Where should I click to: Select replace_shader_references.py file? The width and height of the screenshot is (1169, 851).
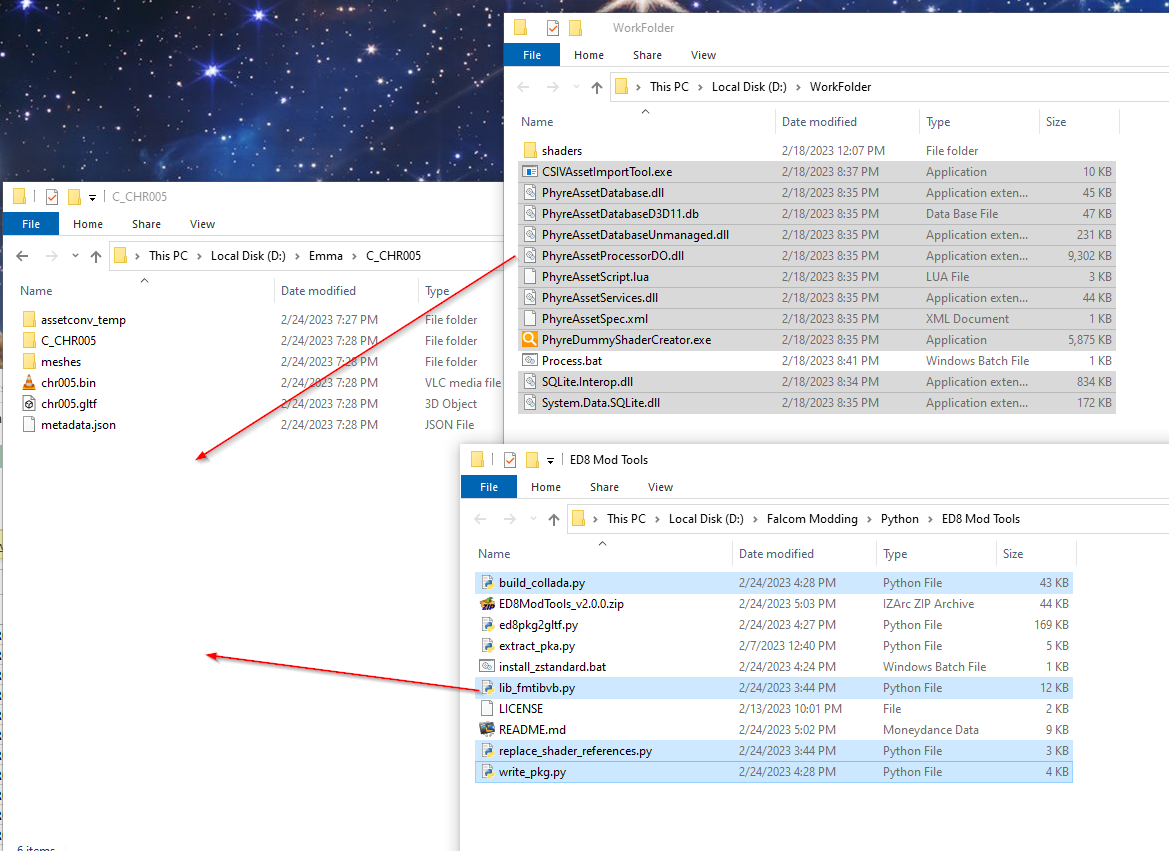[773, 751]
